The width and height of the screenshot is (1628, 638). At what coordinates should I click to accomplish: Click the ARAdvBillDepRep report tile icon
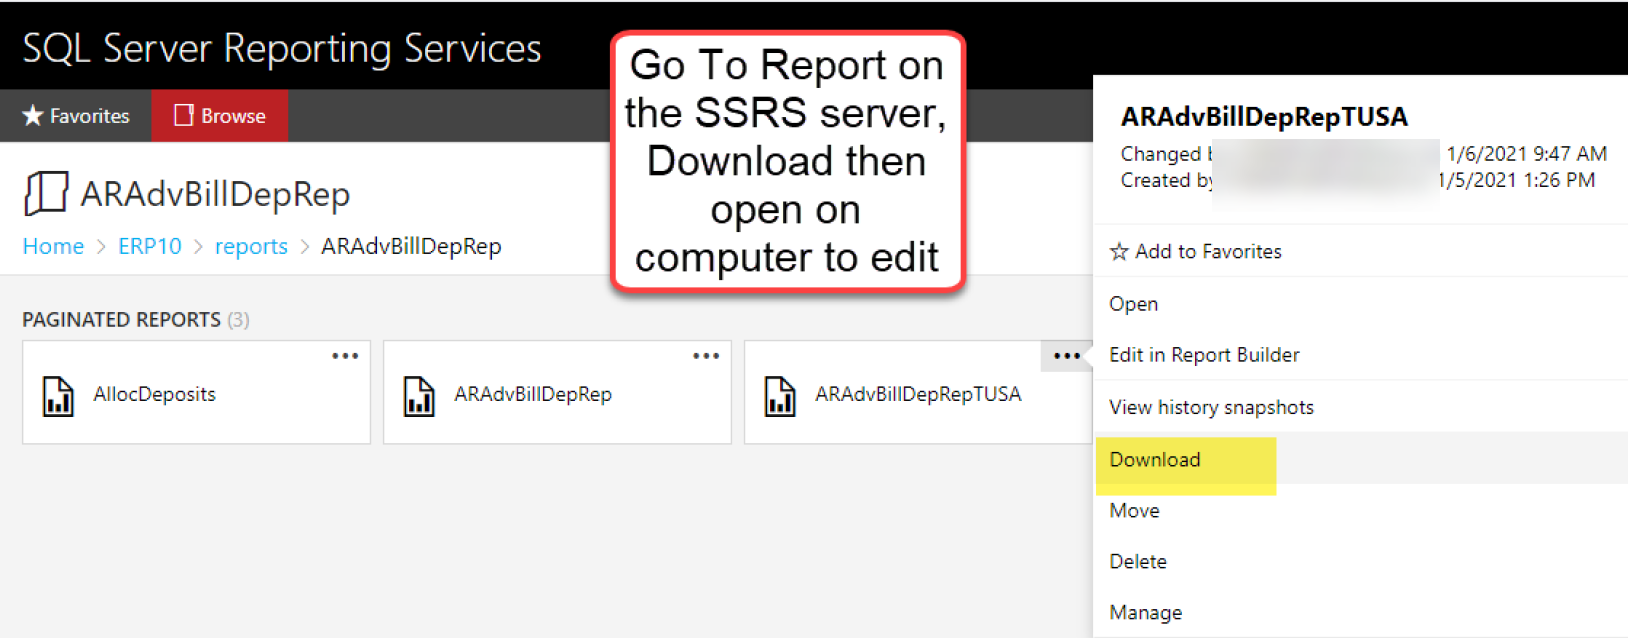pyautogui.click(x=419, y=395)
